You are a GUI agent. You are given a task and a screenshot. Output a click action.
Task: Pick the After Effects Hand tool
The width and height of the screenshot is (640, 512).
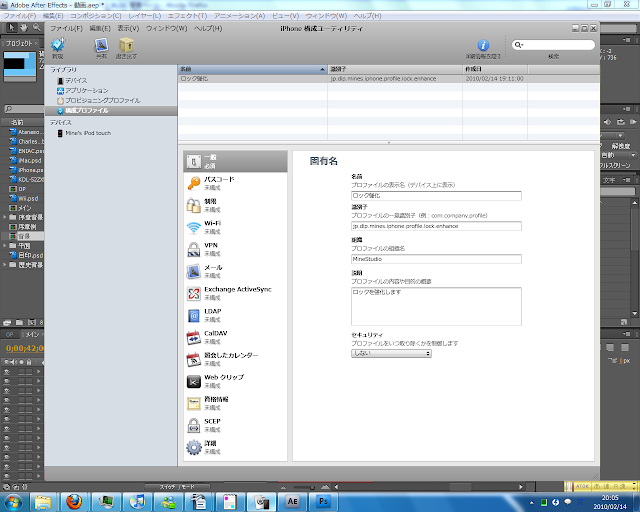(24, 27)
